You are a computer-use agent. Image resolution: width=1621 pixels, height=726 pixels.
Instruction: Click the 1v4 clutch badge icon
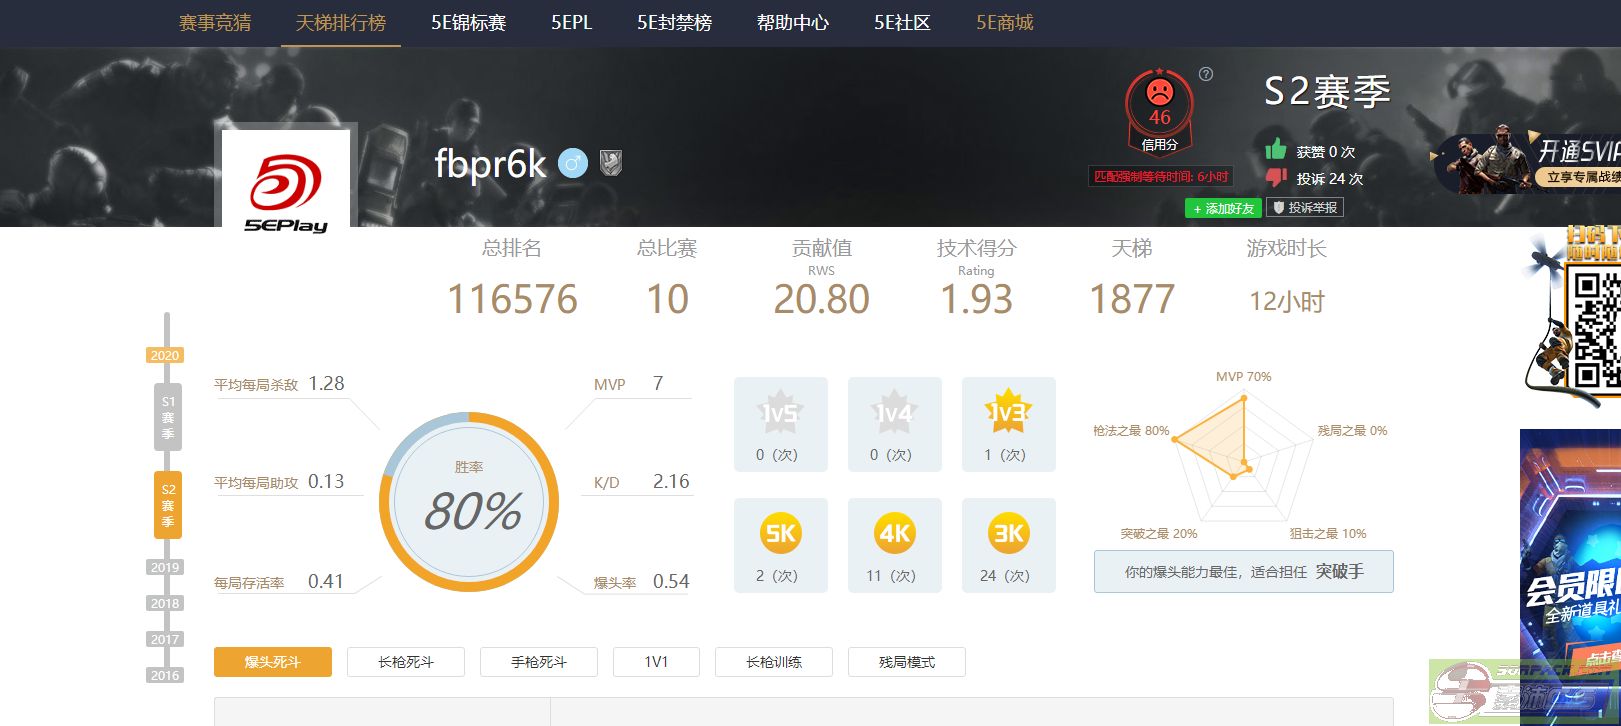(894, 412)
